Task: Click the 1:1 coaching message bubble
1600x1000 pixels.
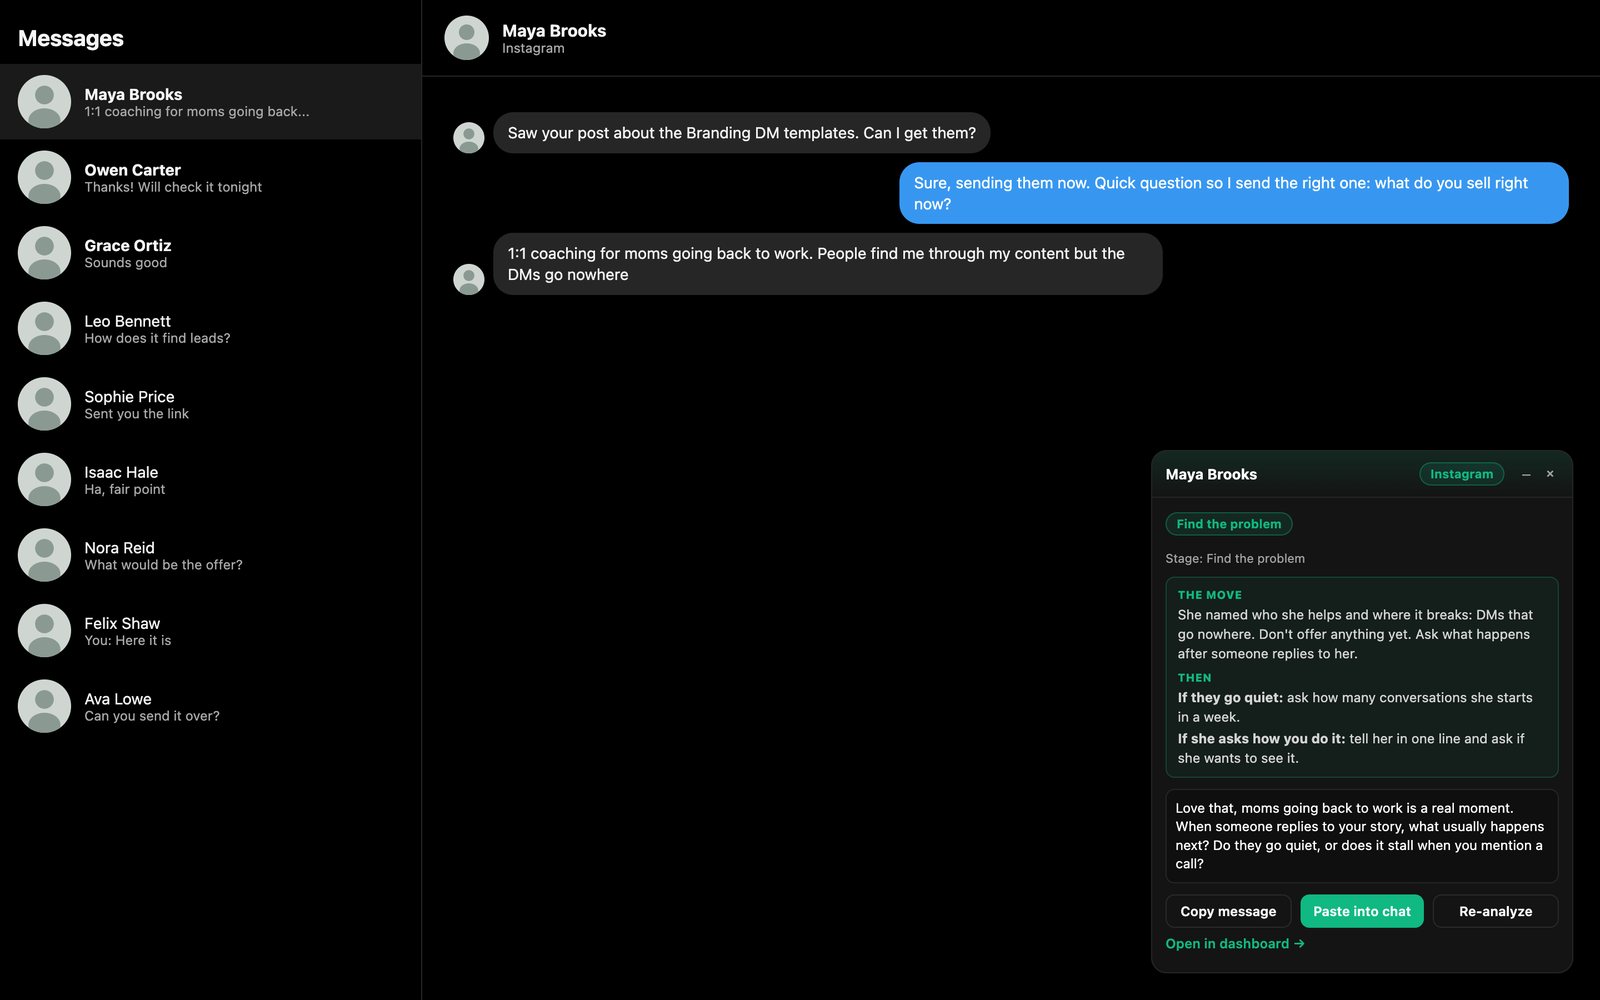Action: pos(827,264)
